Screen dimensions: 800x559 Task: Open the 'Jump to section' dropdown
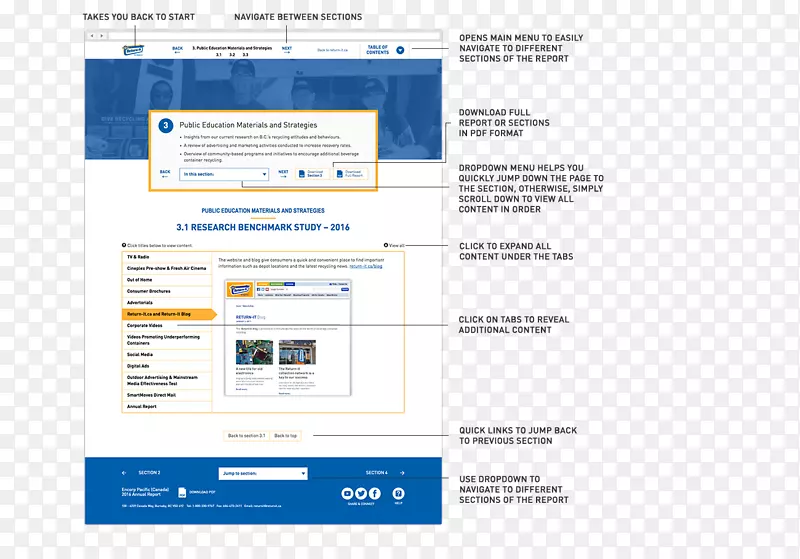click(x=263, y=473)
